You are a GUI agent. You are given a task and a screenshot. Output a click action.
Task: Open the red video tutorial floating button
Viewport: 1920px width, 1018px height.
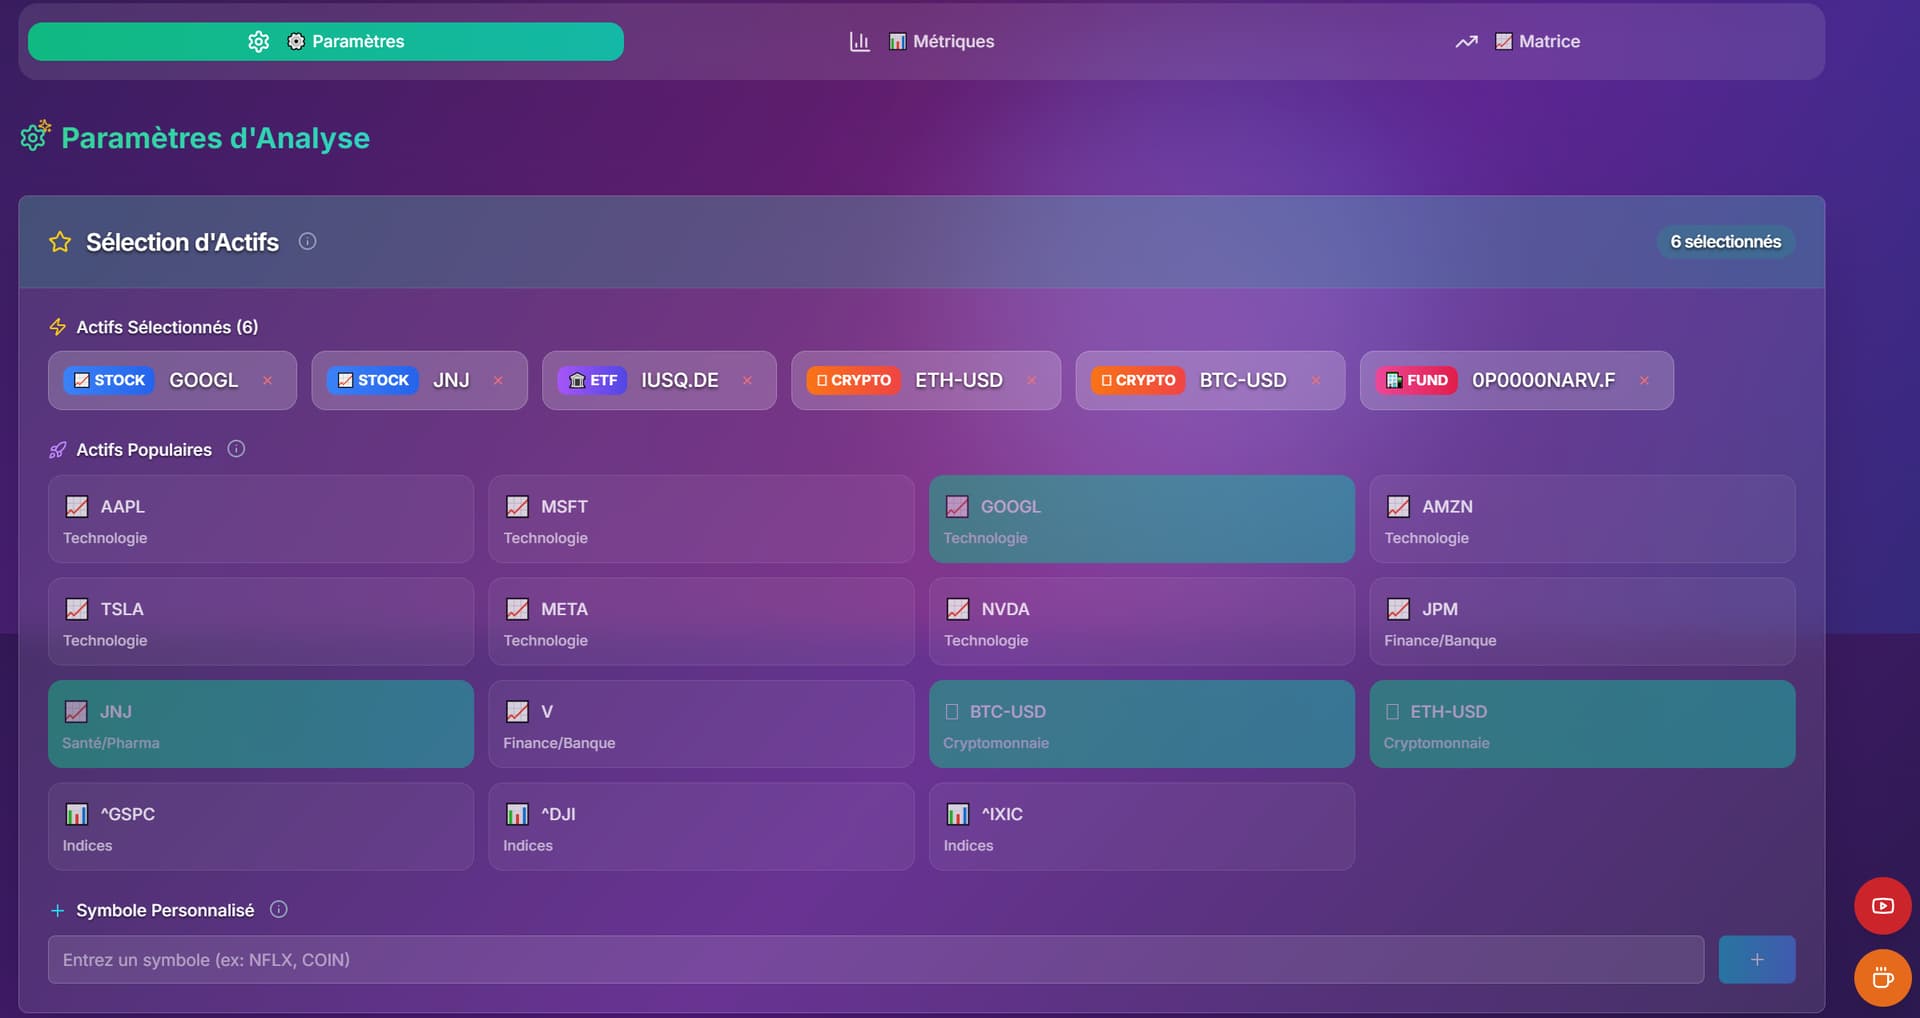(1882, 906)
